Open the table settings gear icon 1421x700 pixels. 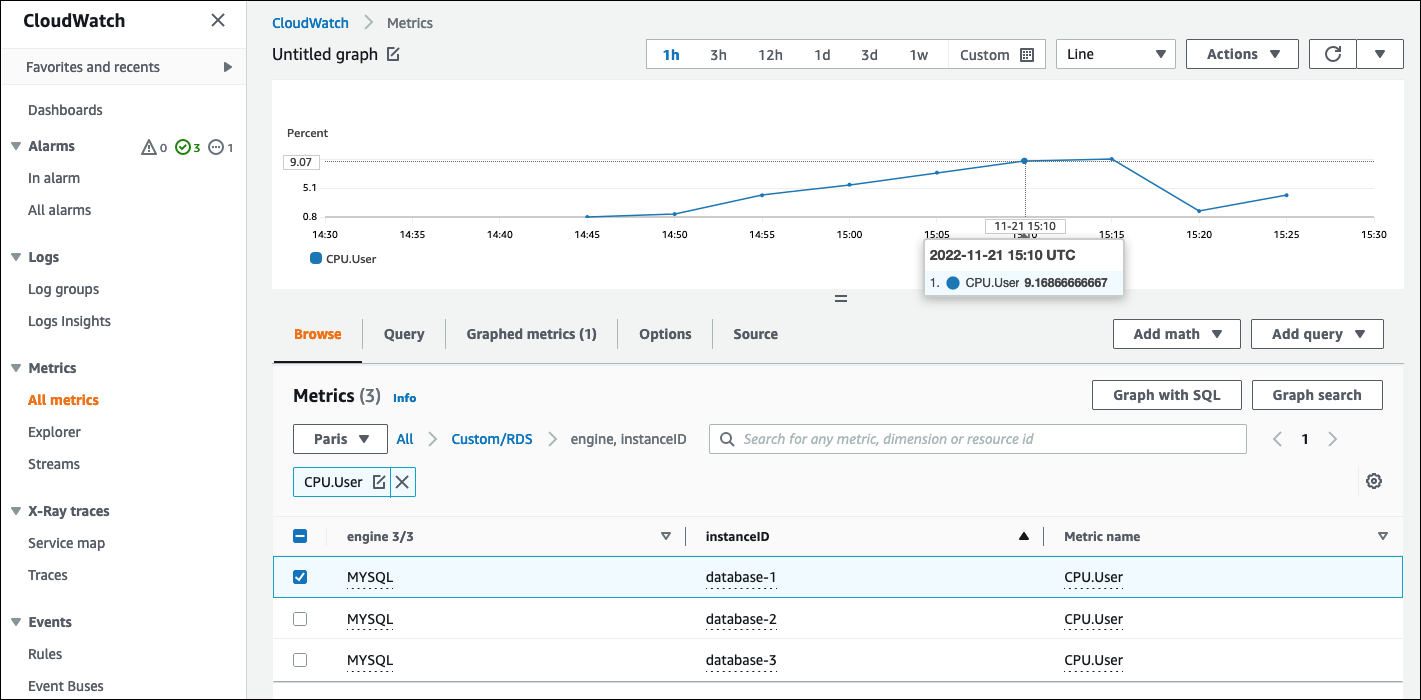[1374, 481]
